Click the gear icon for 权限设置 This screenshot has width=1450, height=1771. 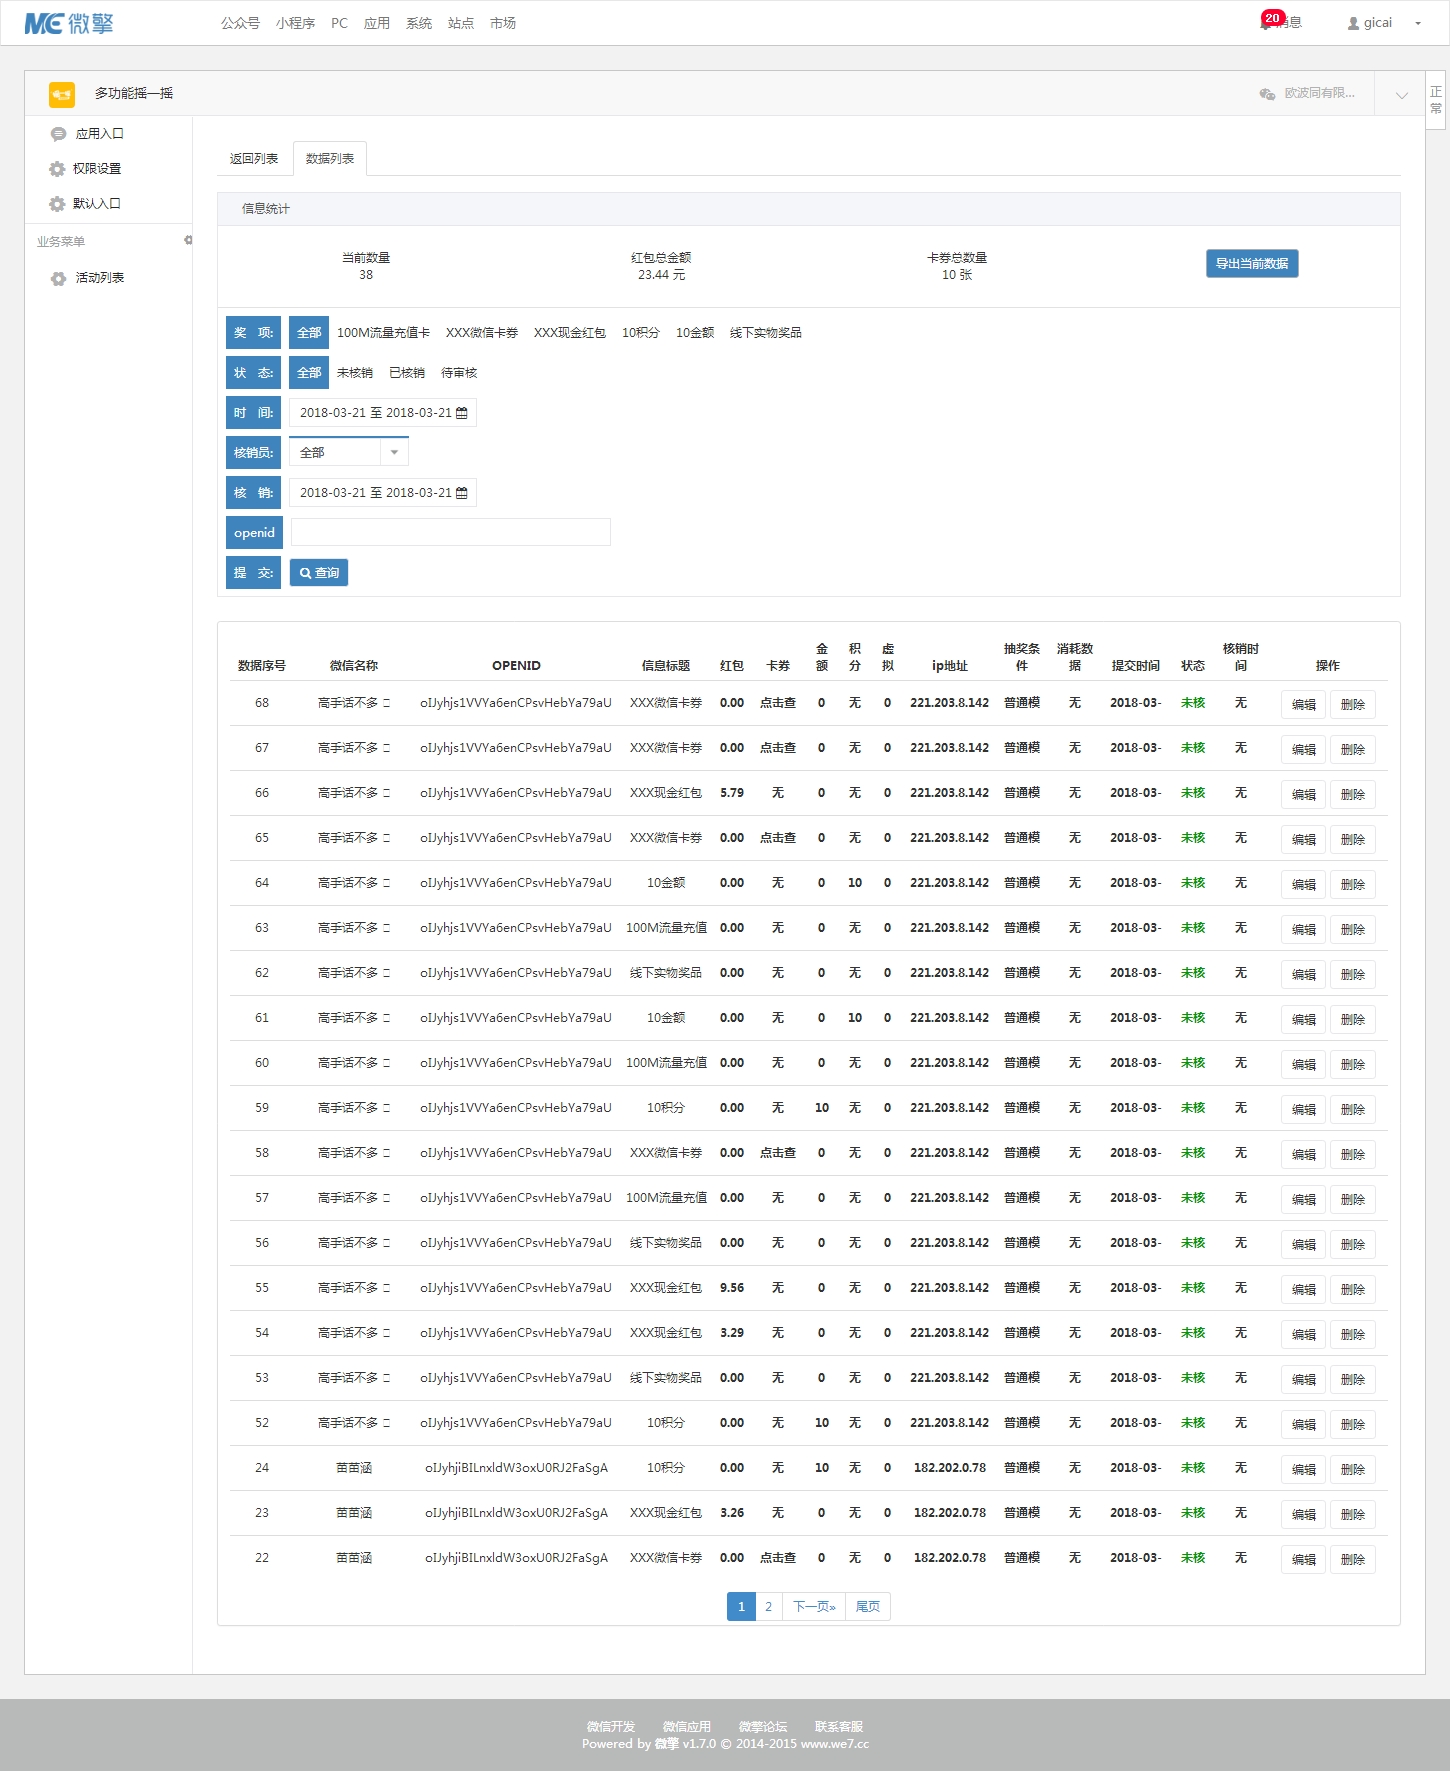[x=57, y=169]
